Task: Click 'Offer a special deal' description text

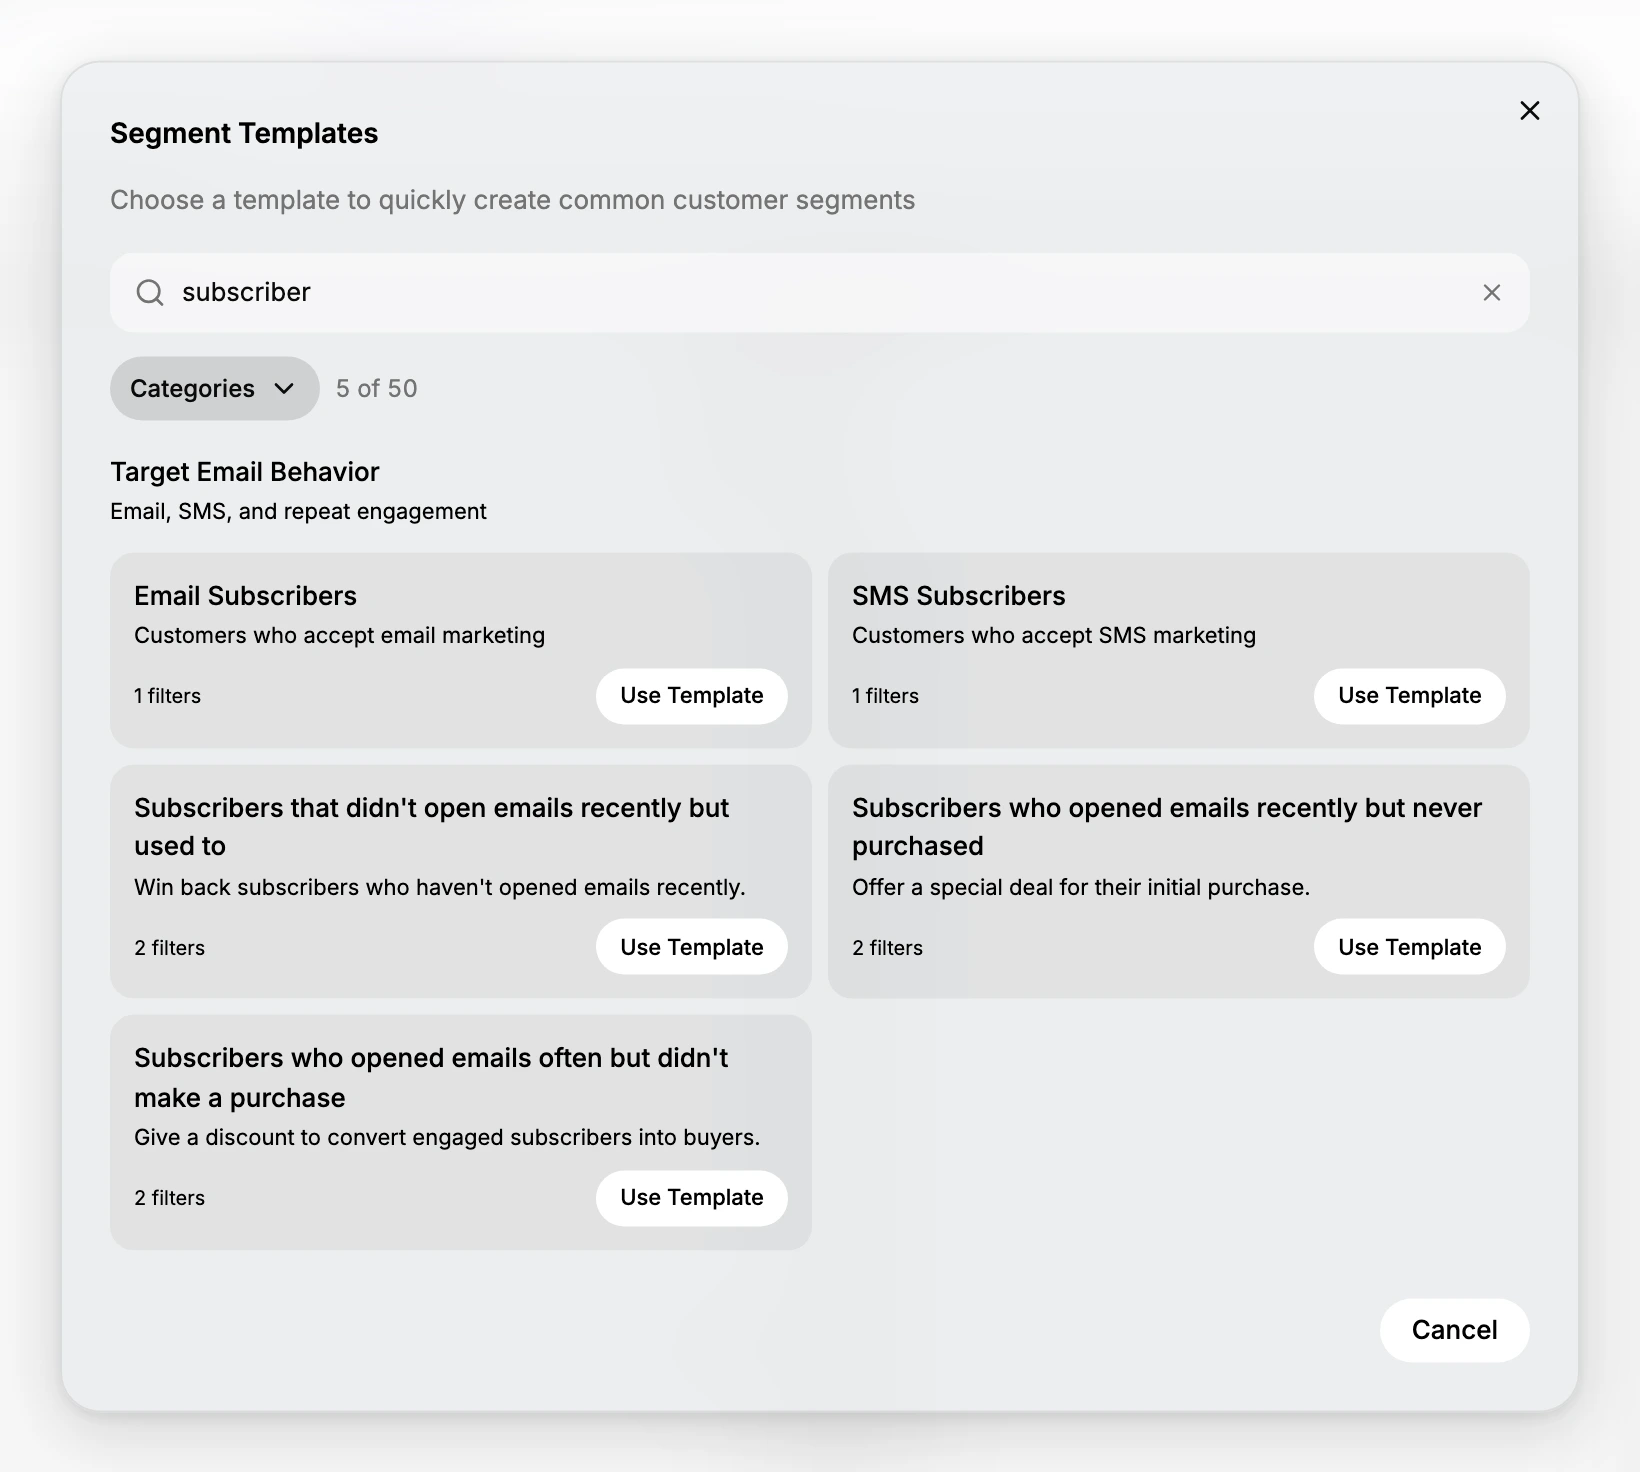Action: click(1080, 888)
